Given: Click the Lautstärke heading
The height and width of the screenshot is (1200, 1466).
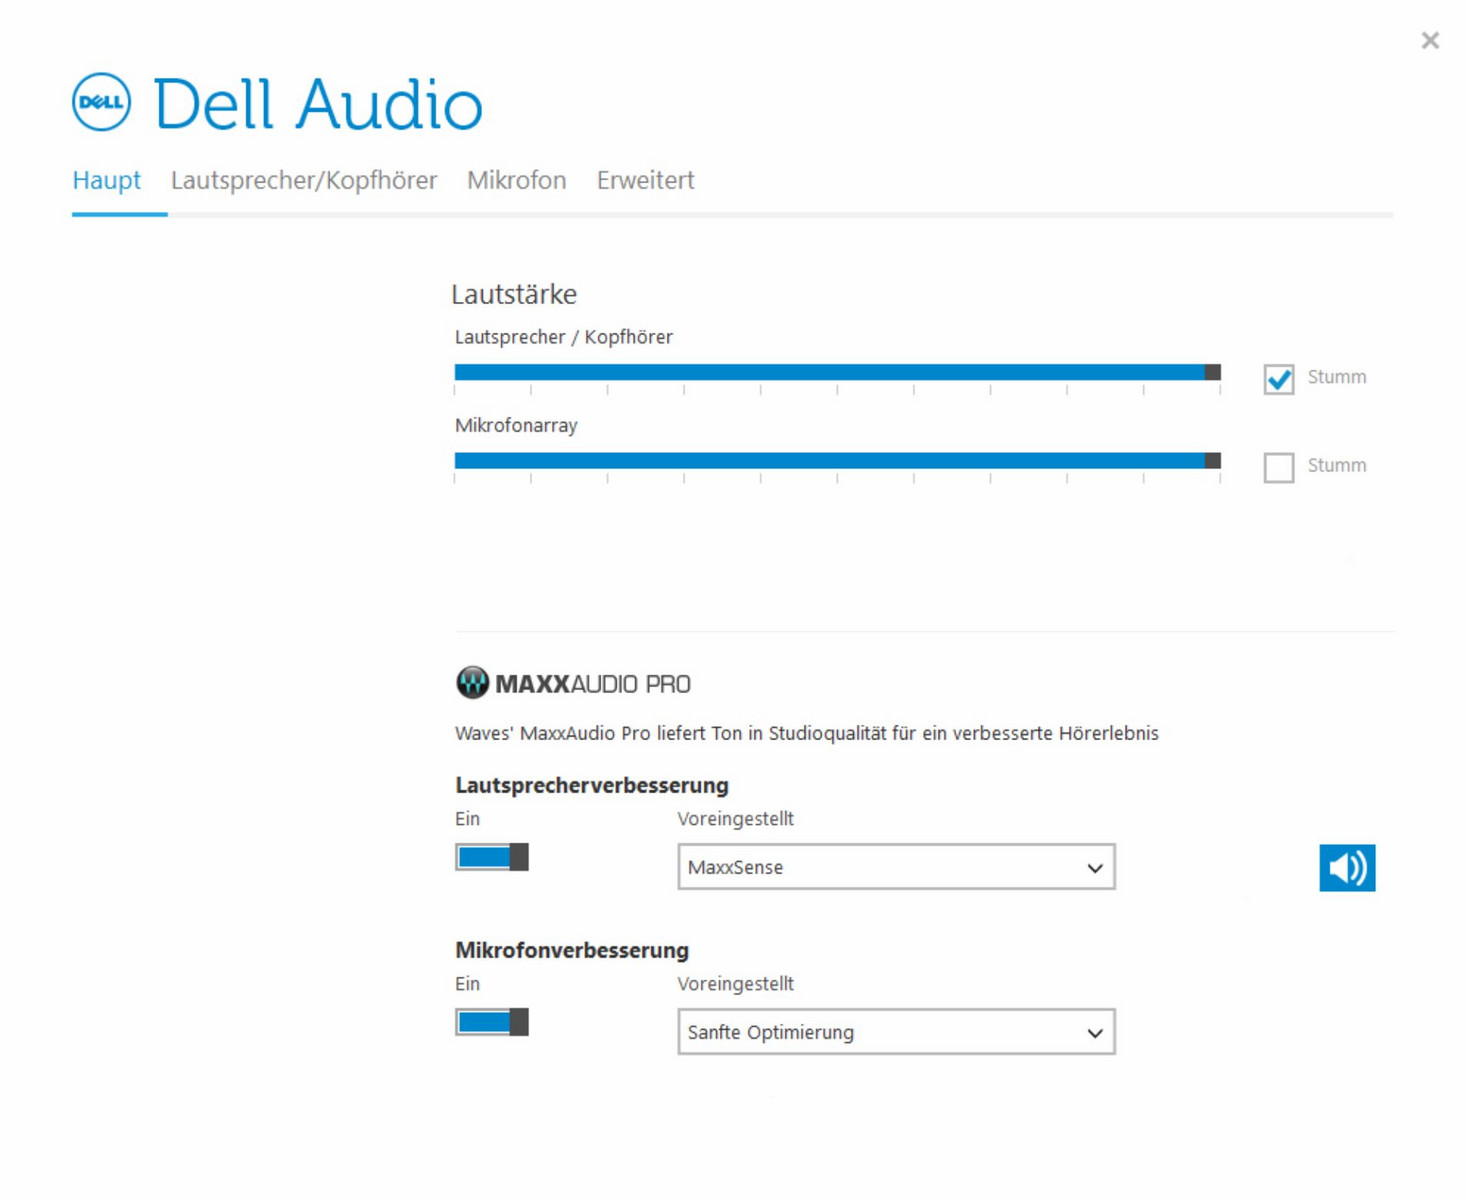Looking at the screenshot, I should 514,294.
